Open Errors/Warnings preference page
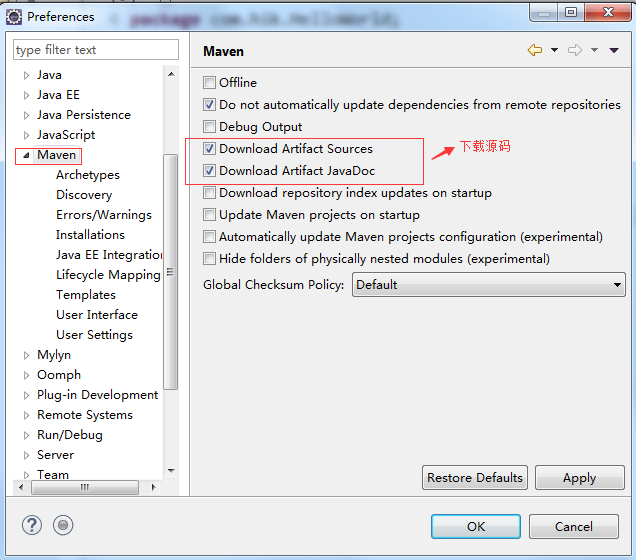 104,215
